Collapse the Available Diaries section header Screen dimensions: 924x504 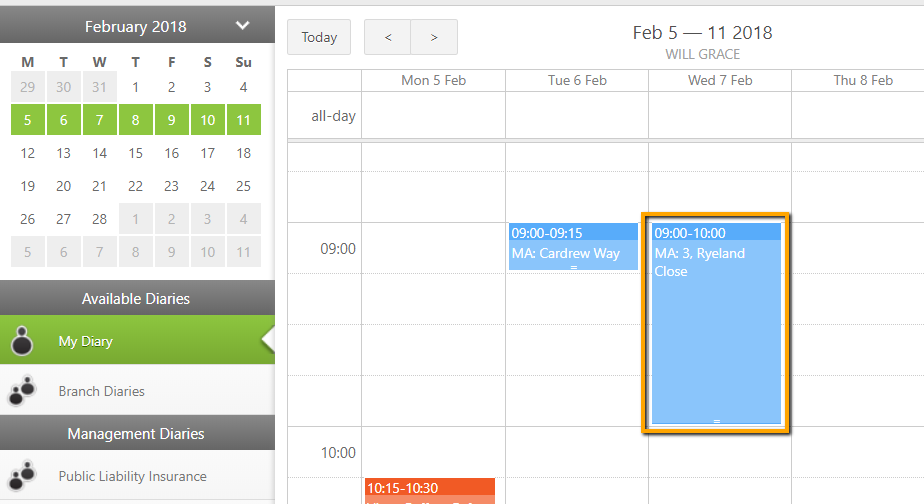click(x=137, y=298)
